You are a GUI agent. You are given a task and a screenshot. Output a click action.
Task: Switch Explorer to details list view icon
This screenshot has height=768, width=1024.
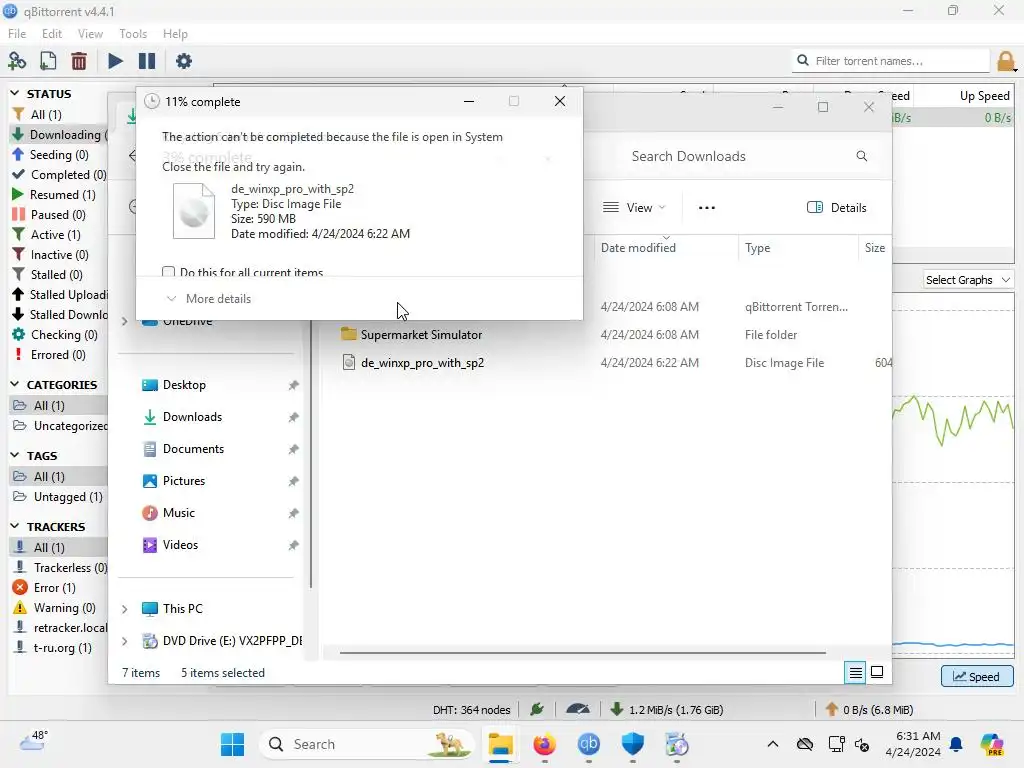coord(856,673)
